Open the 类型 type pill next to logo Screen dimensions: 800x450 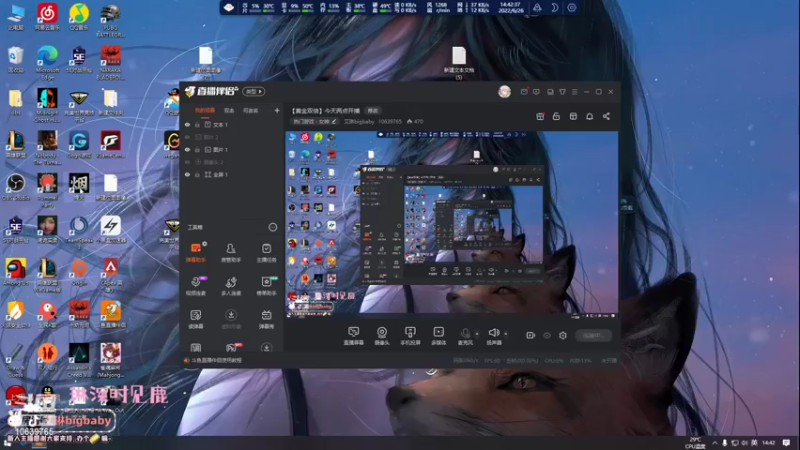pos(254,91)
